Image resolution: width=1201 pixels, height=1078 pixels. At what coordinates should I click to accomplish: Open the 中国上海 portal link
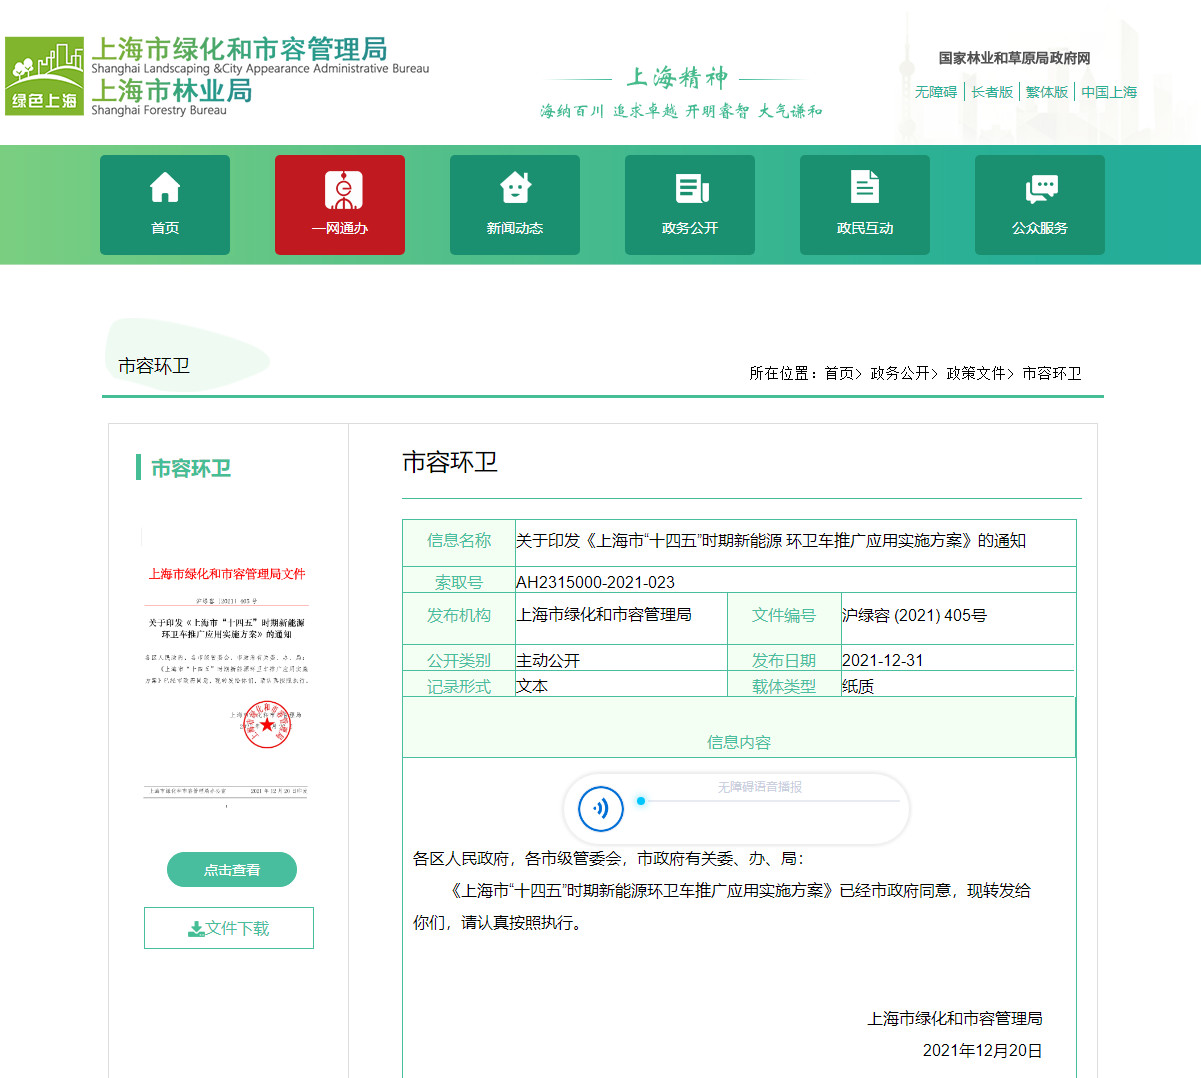[1109, 92]
